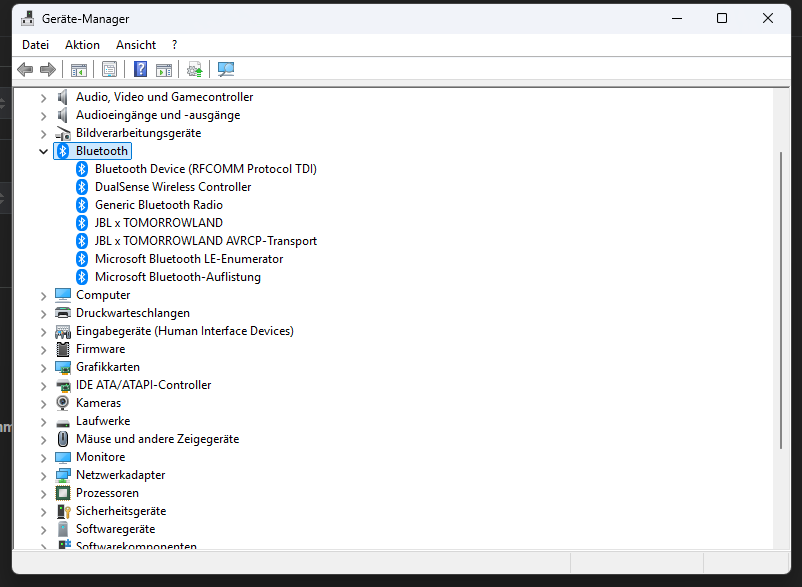This screenshot has width=802, height=587.
Task: Click the Bildverarbeitungsgeräte icon
Action: [x=62, y=133]
